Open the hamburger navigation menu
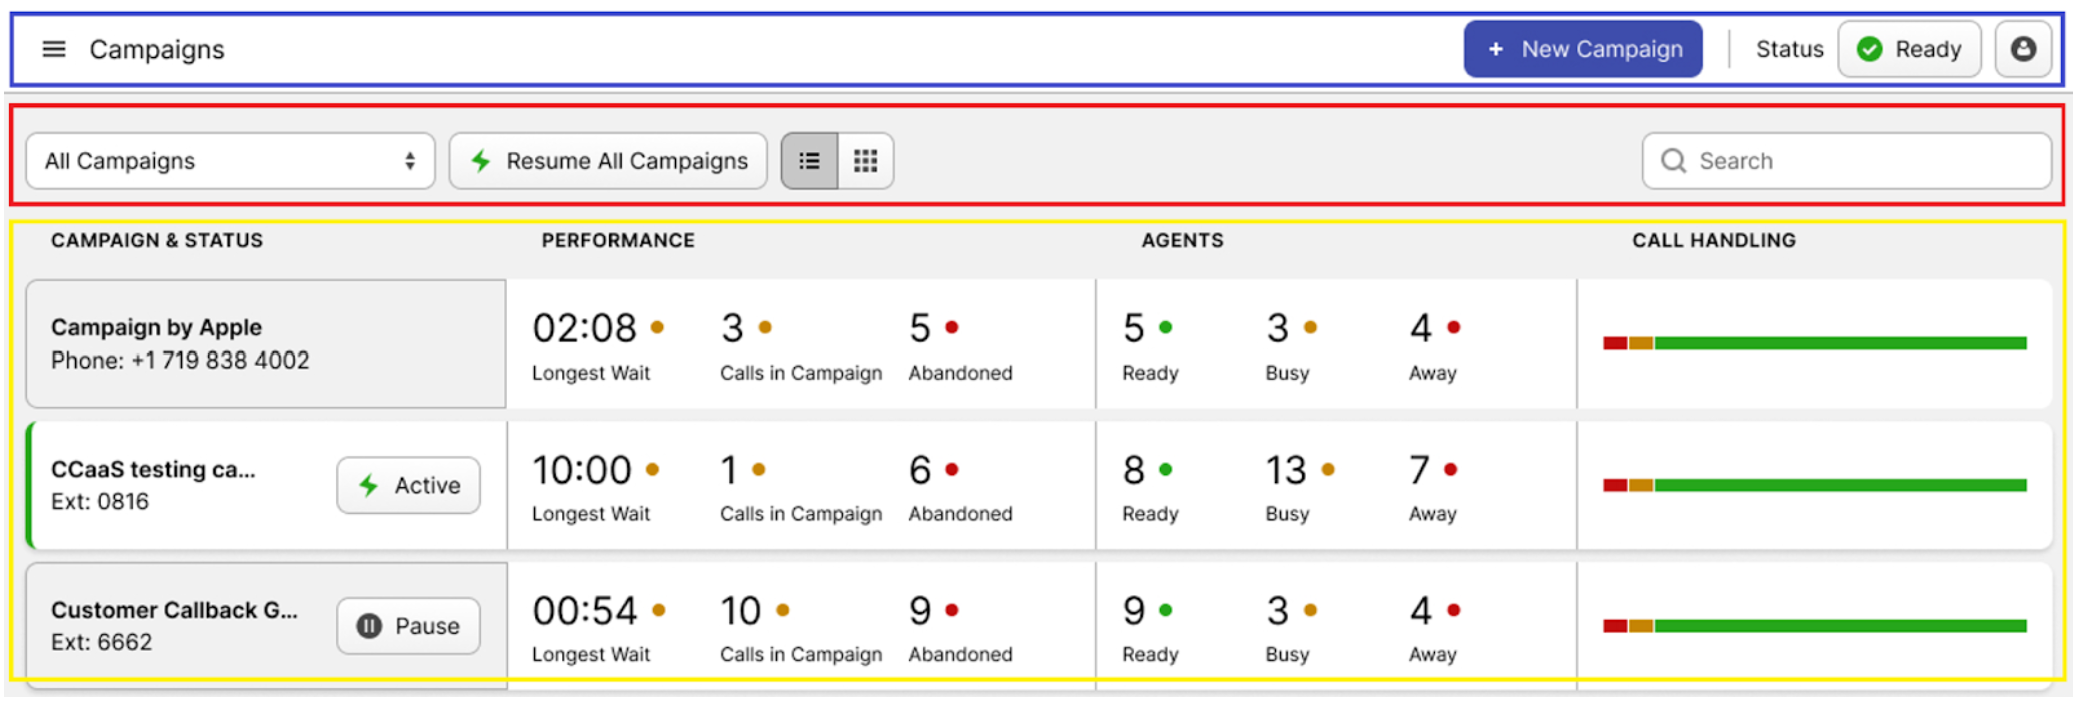The height and width of the screenshot is (705, 2075). pos(54,49)
